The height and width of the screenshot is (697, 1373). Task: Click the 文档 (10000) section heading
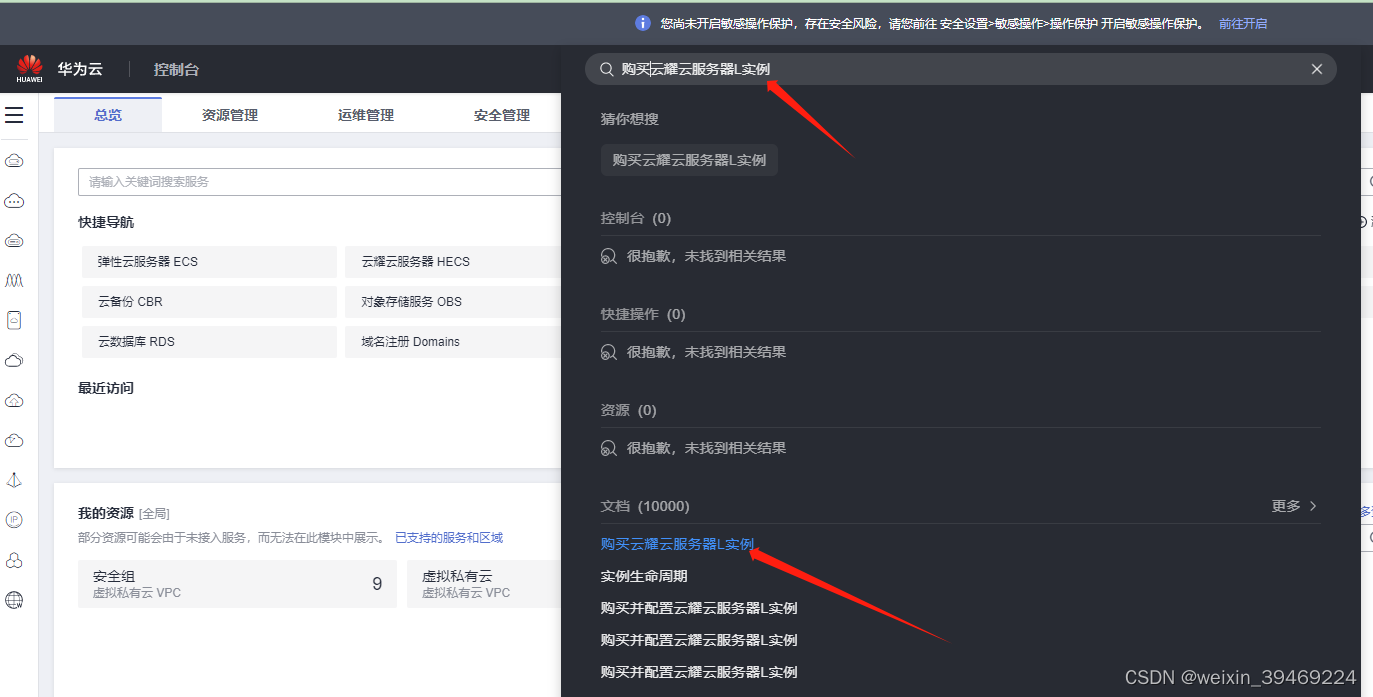(x=645, y=506)
